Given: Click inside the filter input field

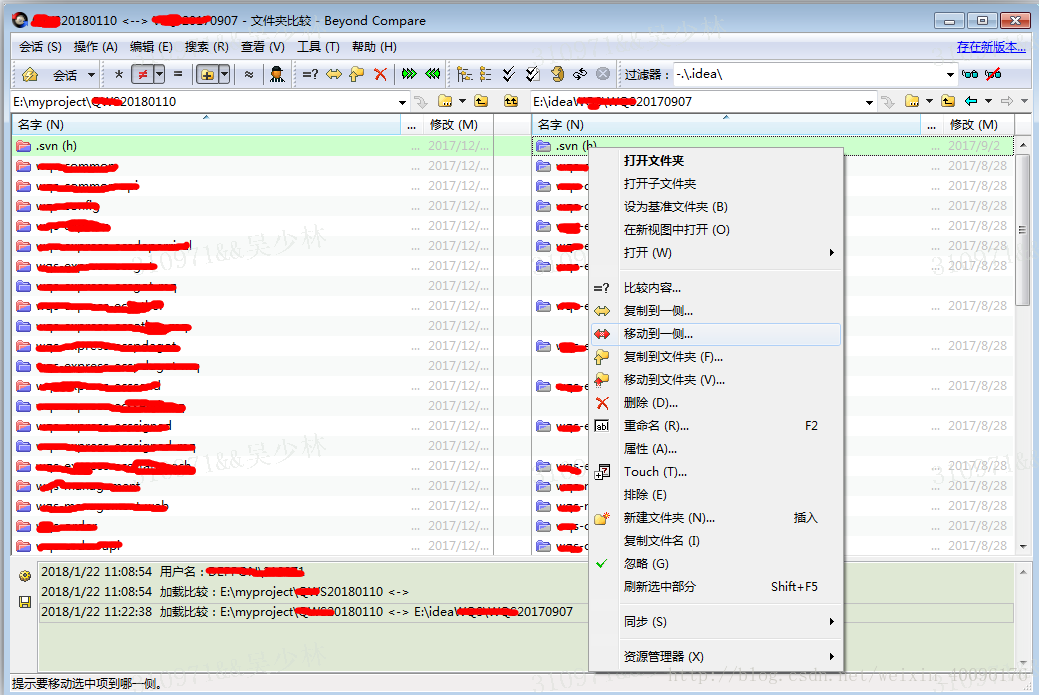Looking at the screenshot, I should point(808,74).
